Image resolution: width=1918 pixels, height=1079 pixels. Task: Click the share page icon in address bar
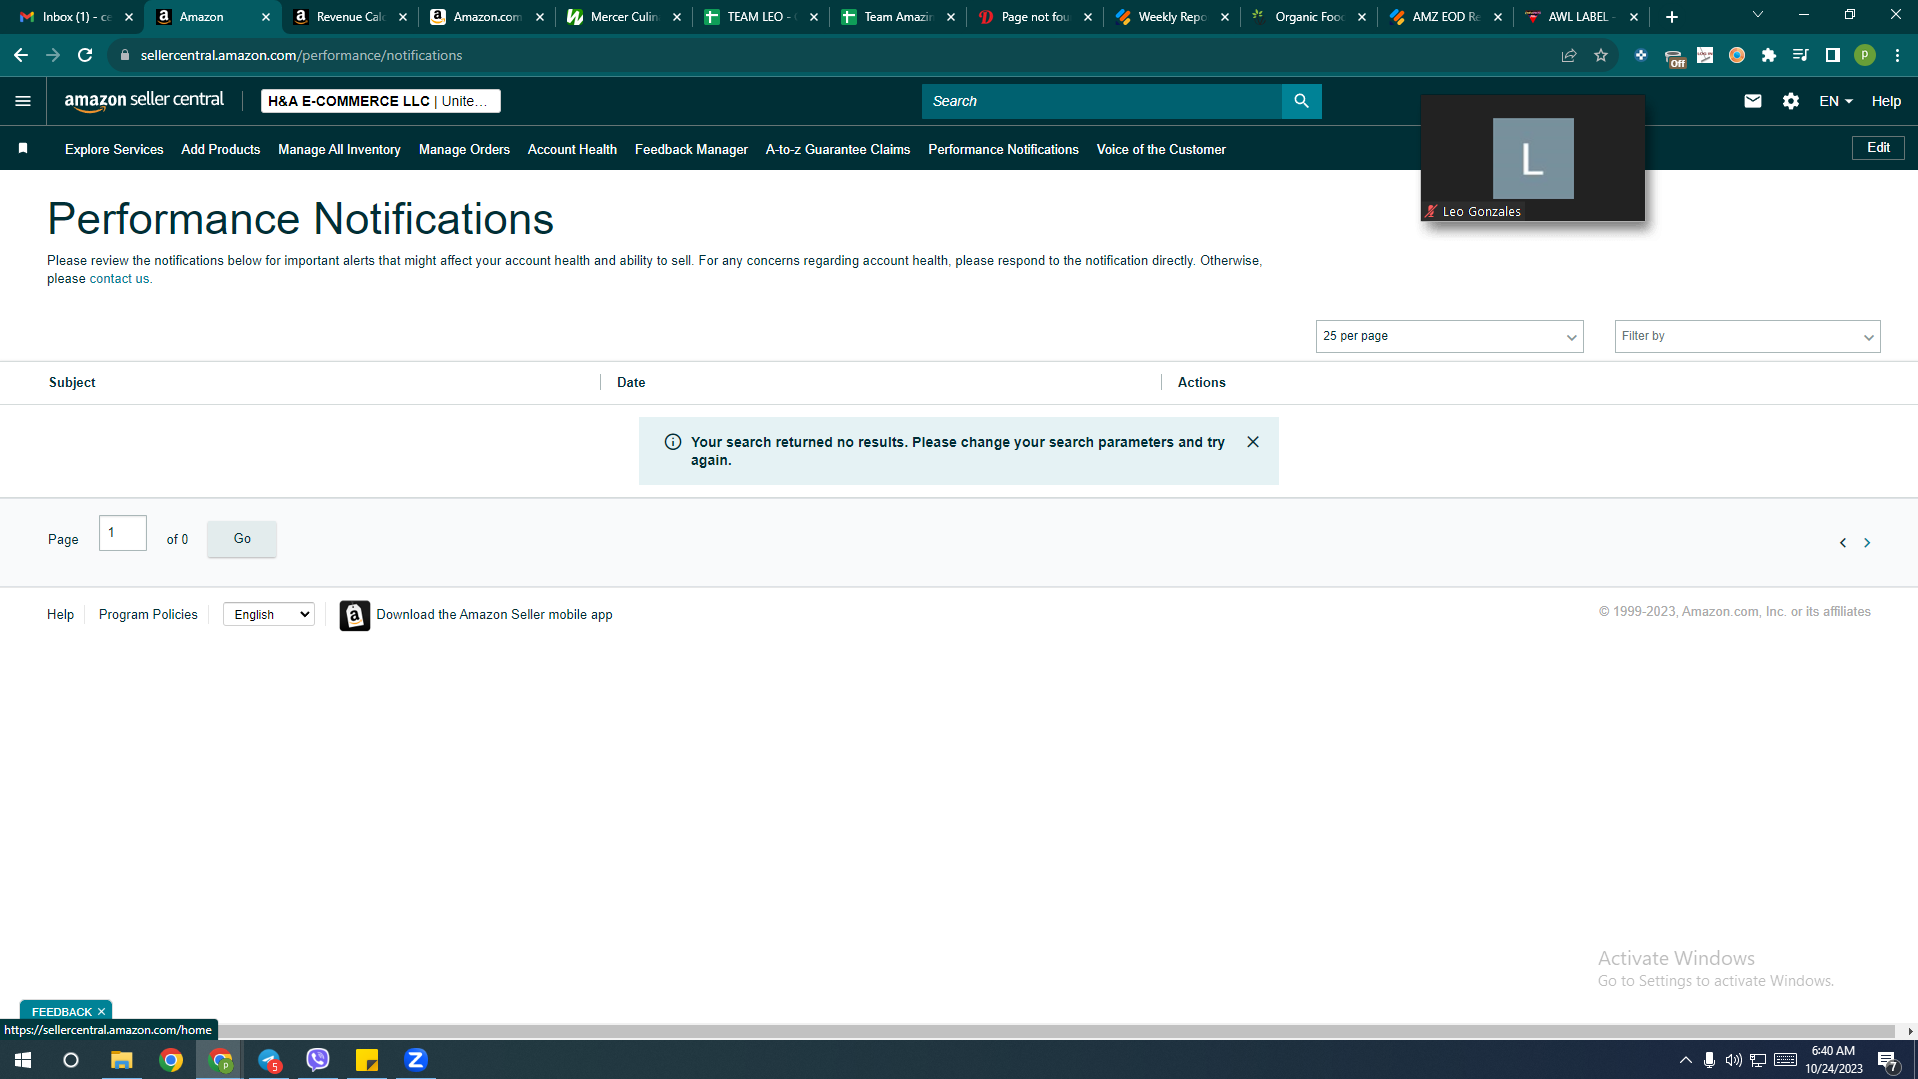point(1569,55)
